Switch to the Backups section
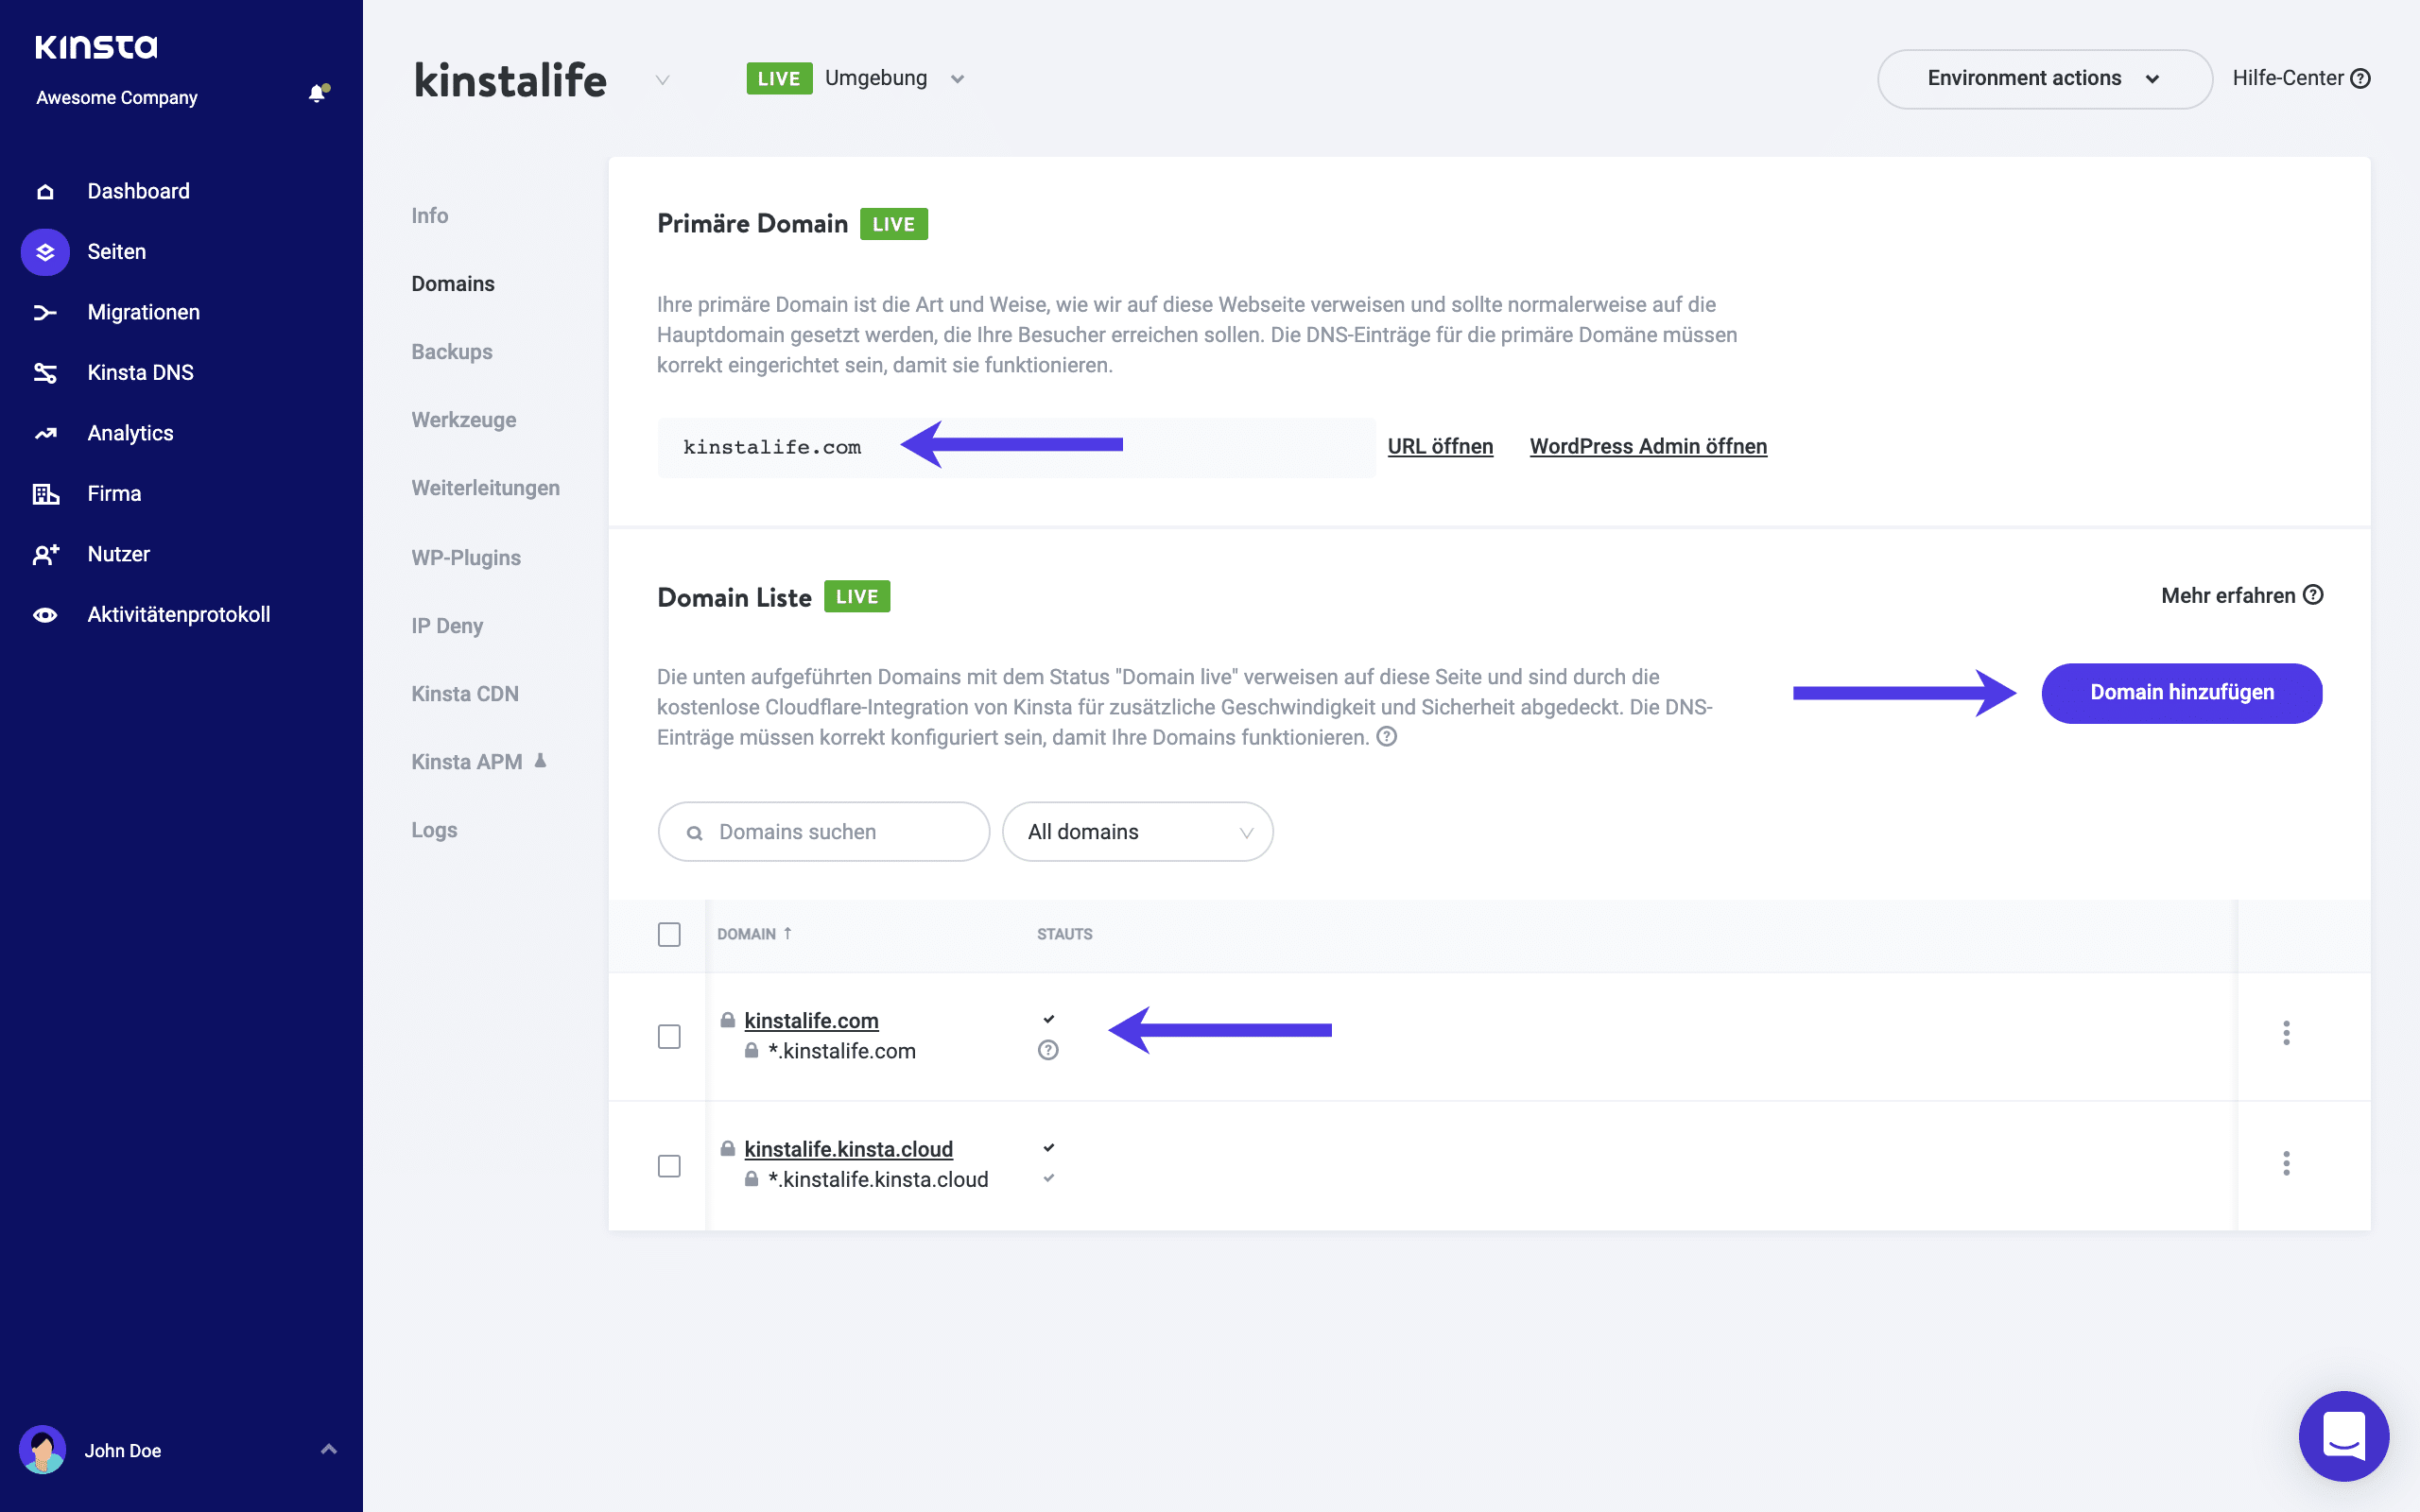 point(452,351)
